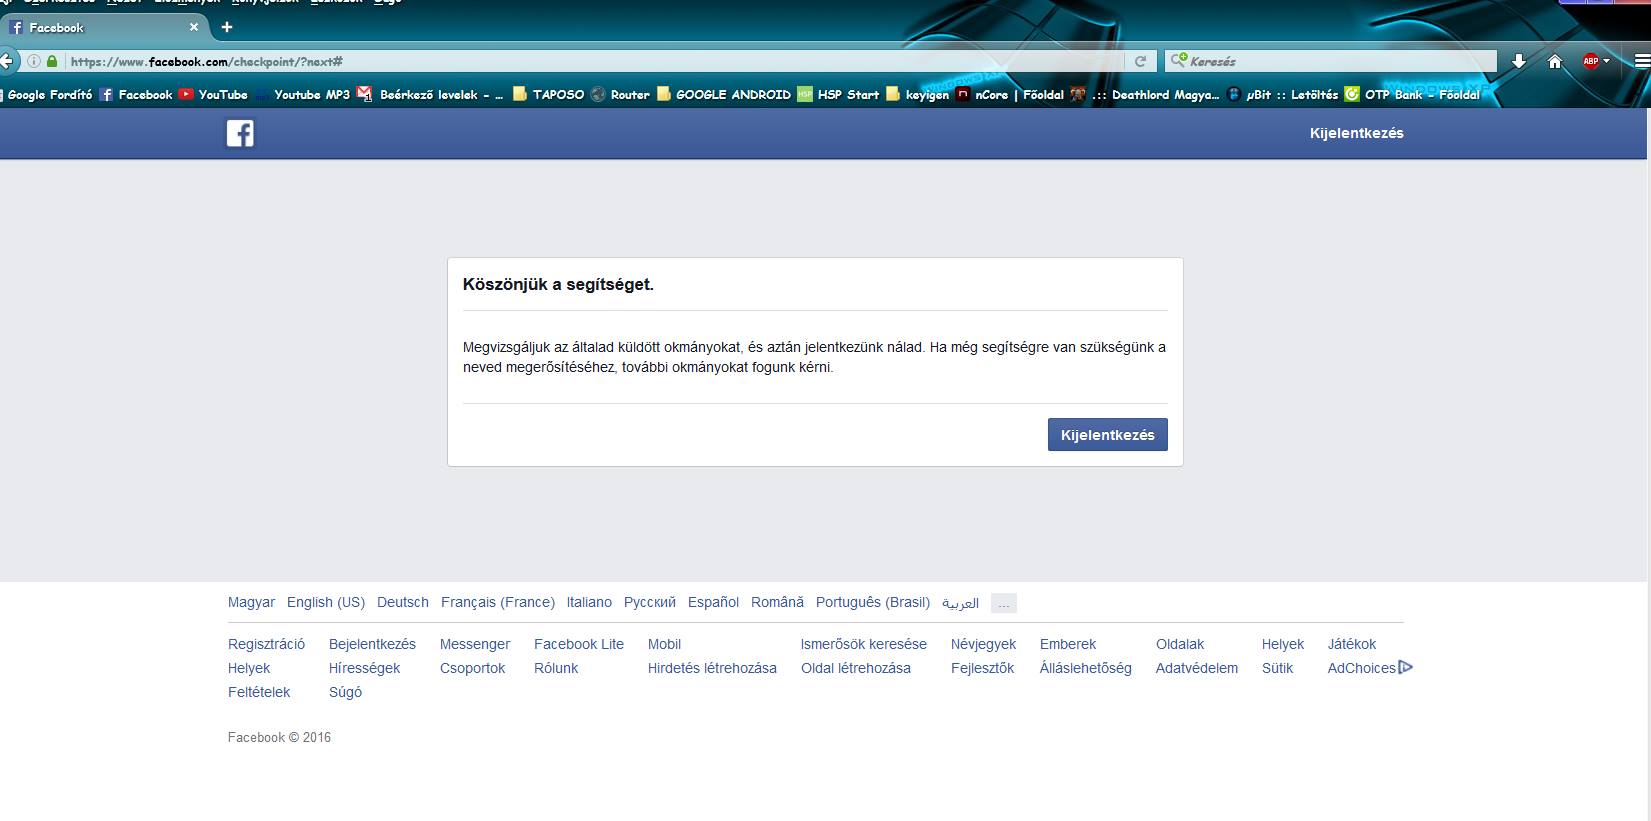This screenshot has height=821, width=1651.
Task: Reload the page with the refresh icon
Action: point(1140,61)
